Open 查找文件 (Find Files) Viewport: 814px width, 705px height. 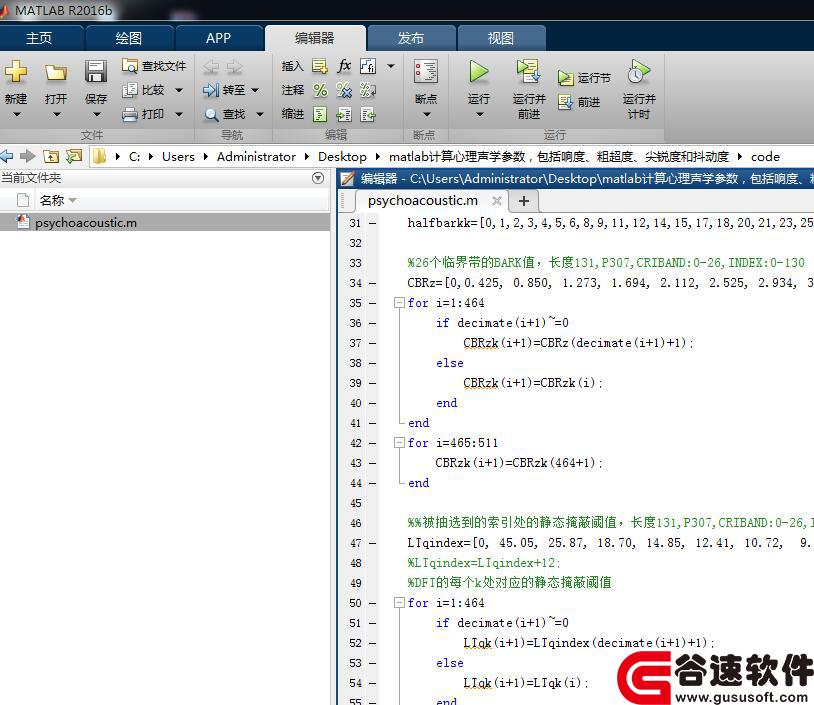pyautogui.click(x=154, y=66)
